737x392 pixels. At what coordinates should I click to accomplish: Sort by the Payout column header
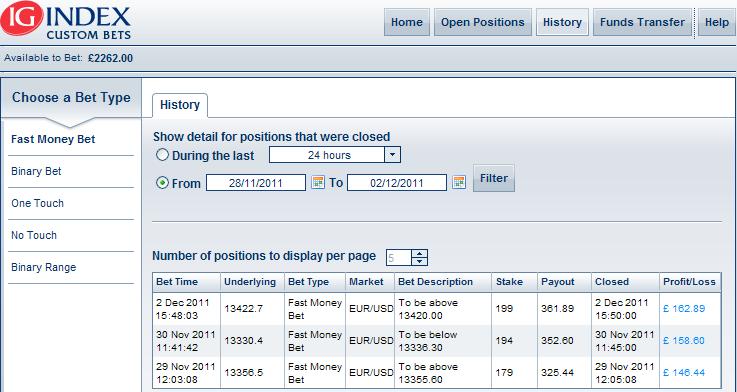pos(564,282)
